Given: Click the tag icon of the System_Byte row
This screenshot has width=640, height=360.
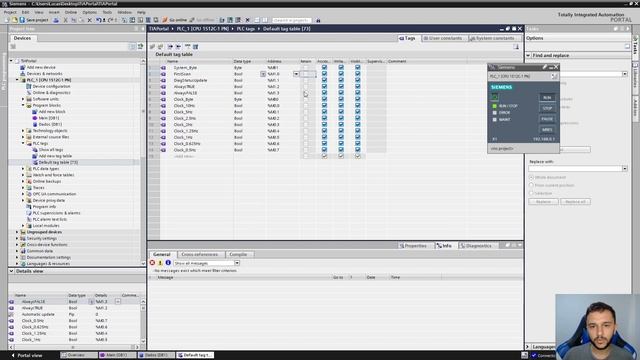Looking at the screenshot, I should (x=163, y=68).
